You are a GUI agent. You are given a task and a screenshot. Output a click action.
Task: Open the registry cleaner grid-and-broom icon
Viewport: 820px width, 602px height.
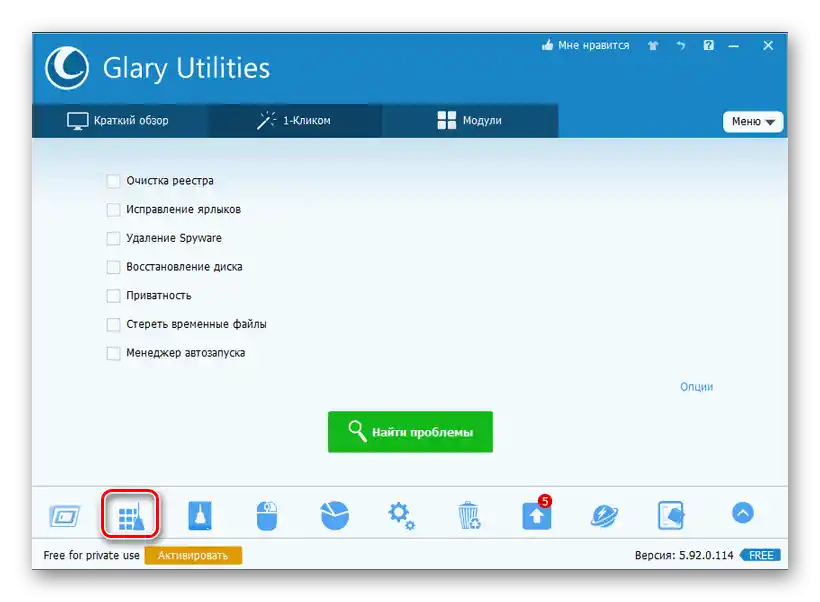(131, 516)
